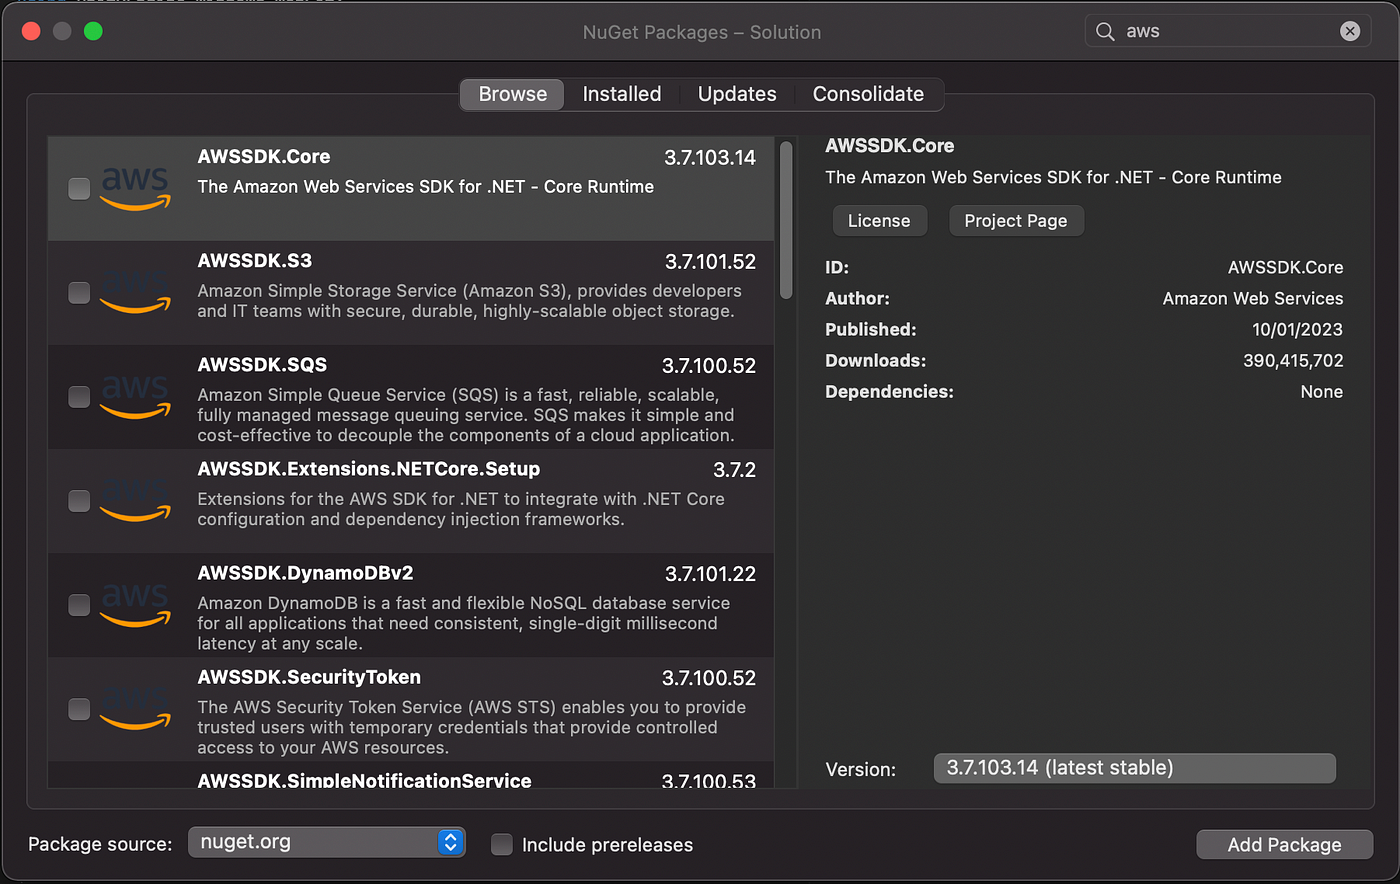Open the Package source nuget.org dropdown

tap(327, 842)
